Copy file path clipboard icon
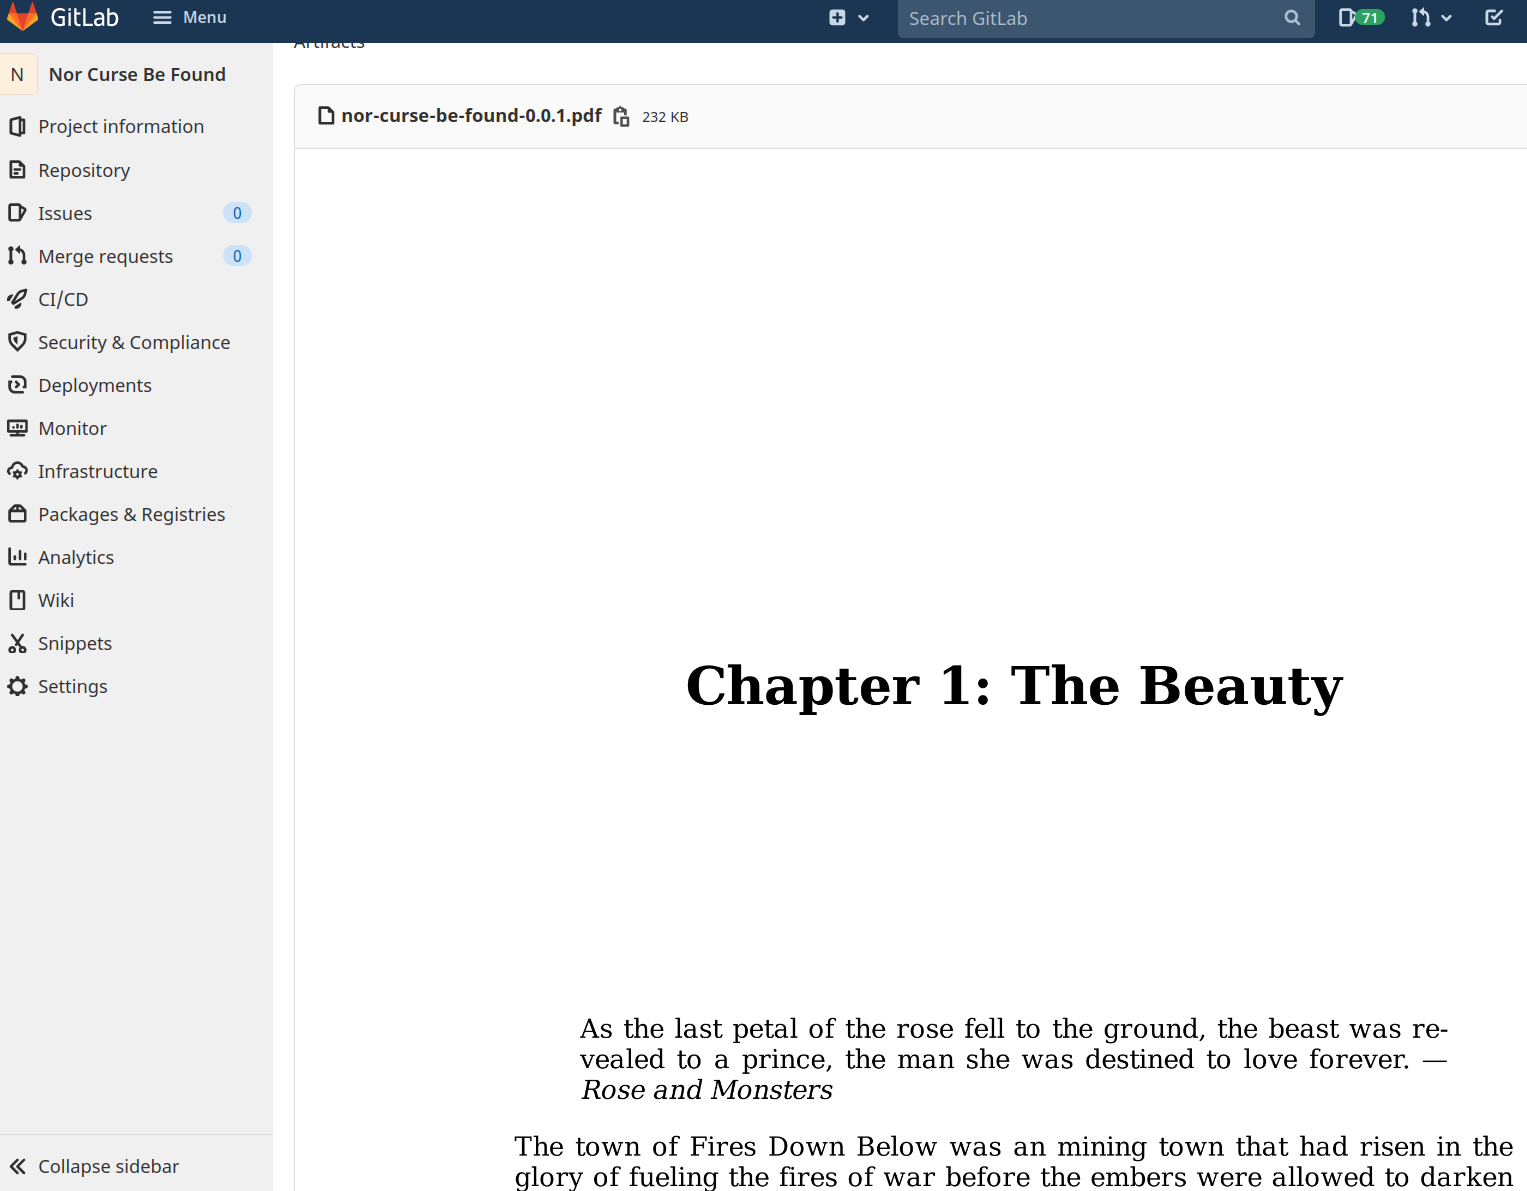This screenshot has width=1527, height=1191. tap(621, 117)
